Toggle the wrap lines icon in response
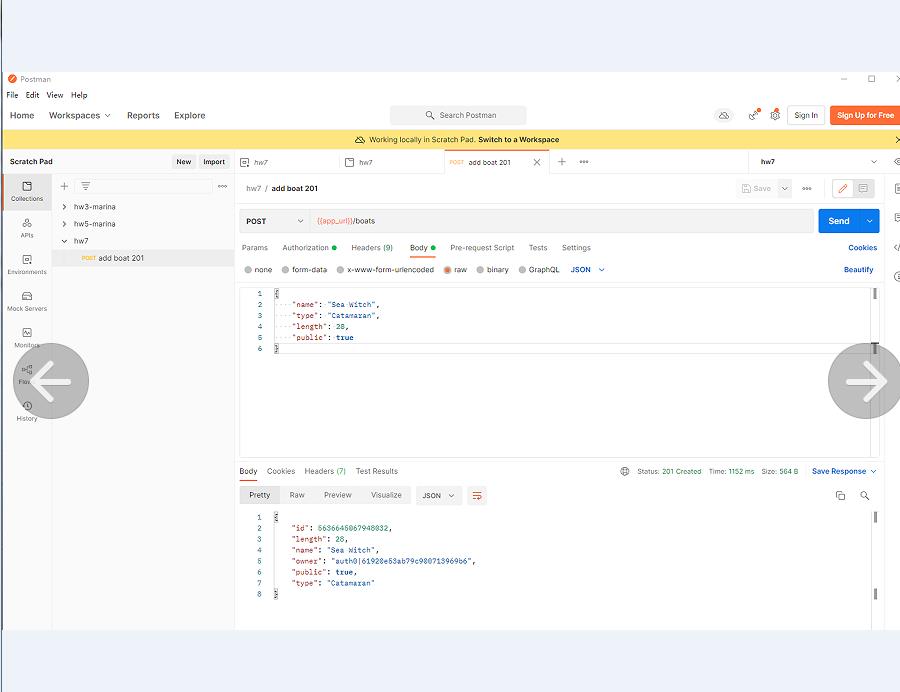Screen dimensions: 900x692 pyautogui.click(x=477, y=496)
